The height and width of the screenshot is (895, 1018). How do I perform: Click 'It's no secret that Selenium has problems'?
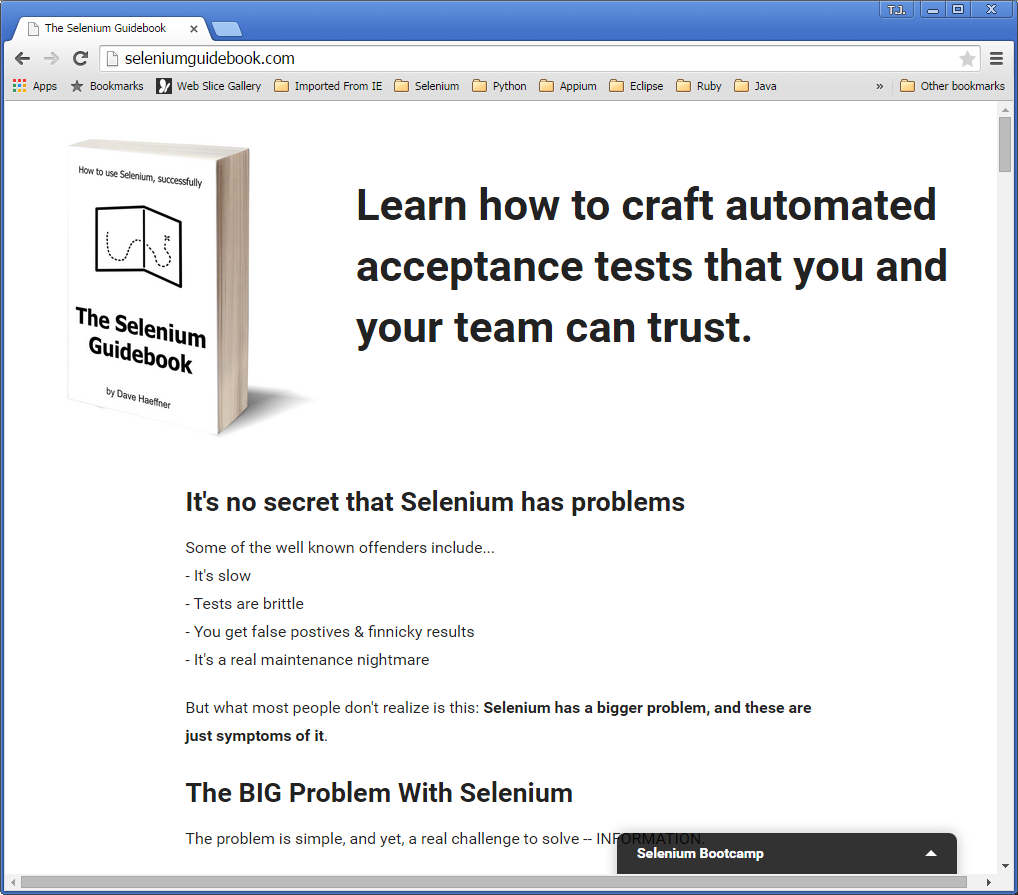[435, 502]
